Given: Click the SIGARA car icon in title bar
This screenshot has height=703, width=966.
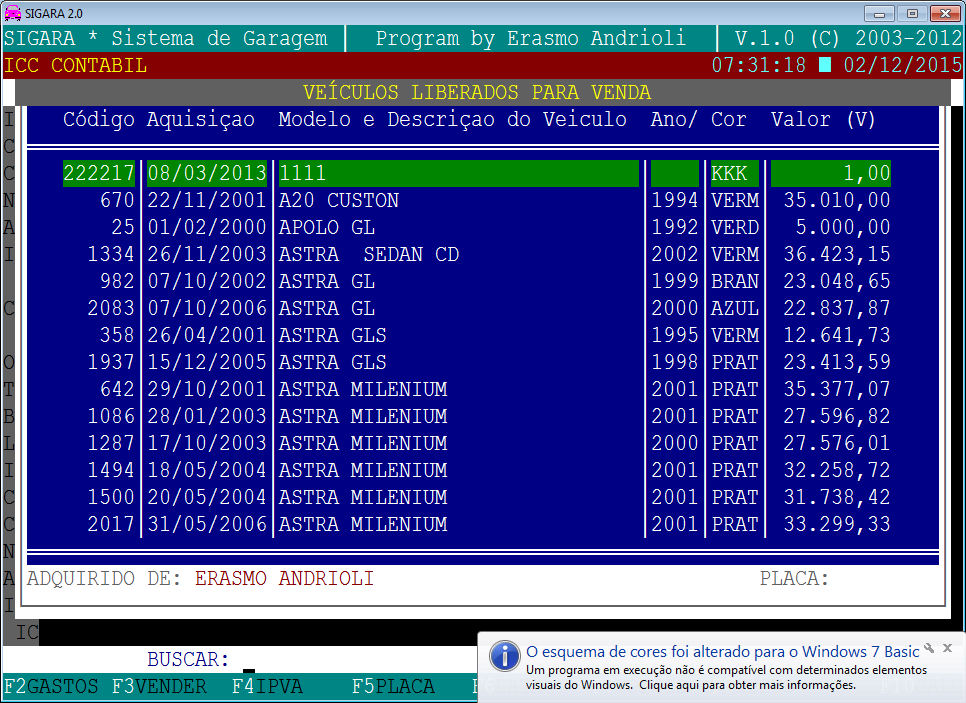Looking at the screenshot, I should click(13, 12).
